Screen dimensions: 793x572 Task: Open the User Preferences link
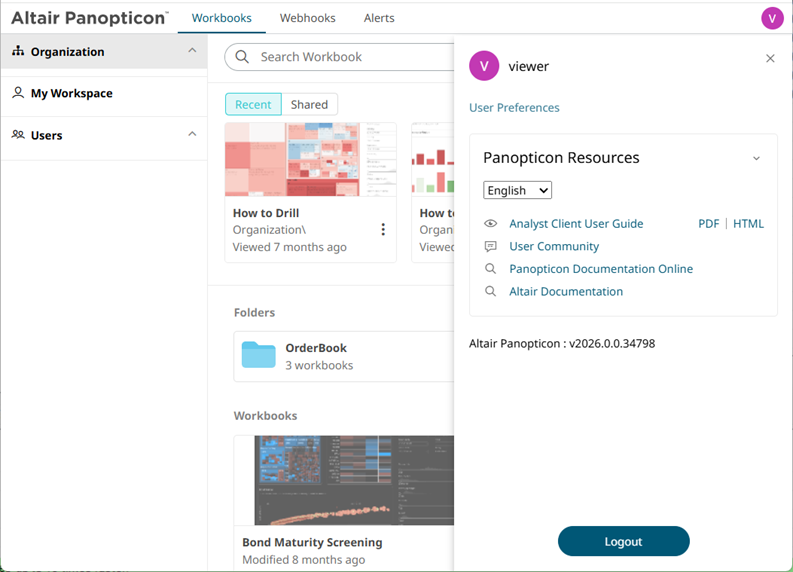click(x=514, y=108)
